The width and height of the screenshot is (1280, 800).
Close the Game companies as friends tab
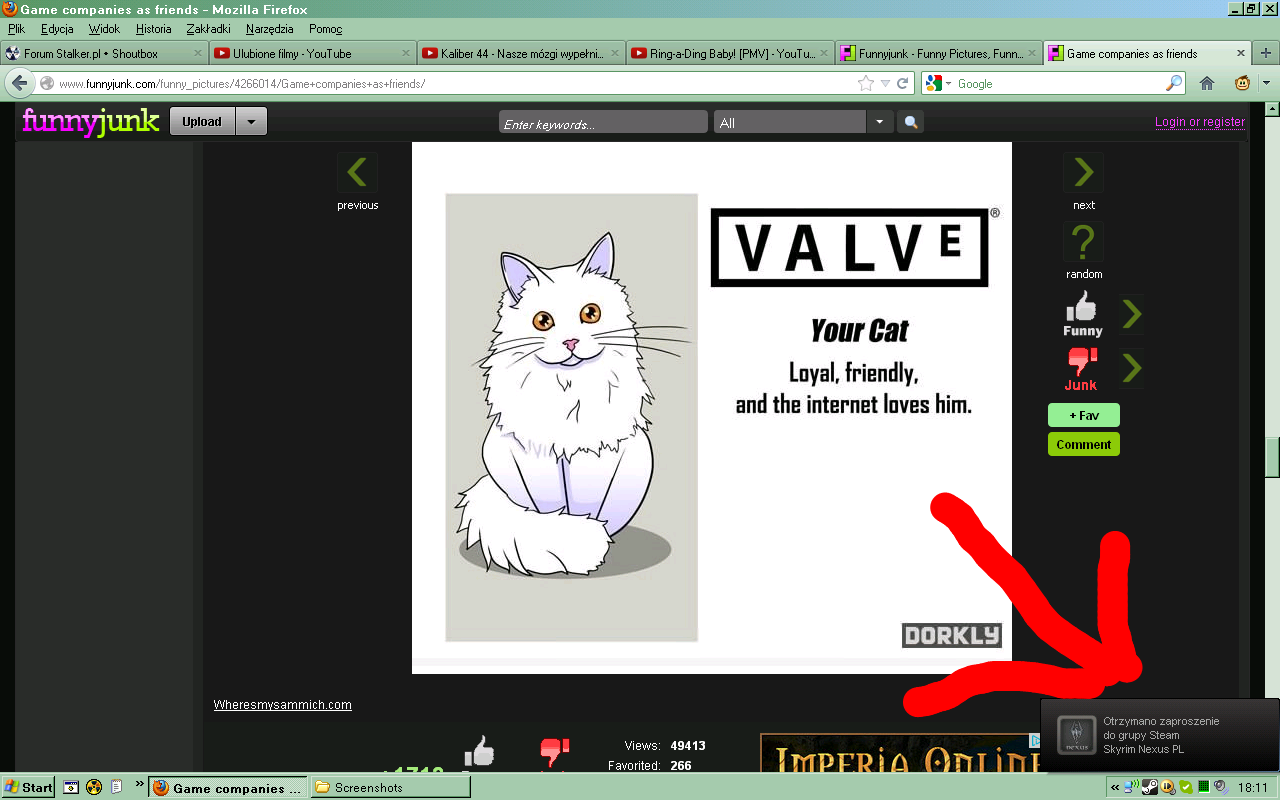click(x=1241, y=53)
